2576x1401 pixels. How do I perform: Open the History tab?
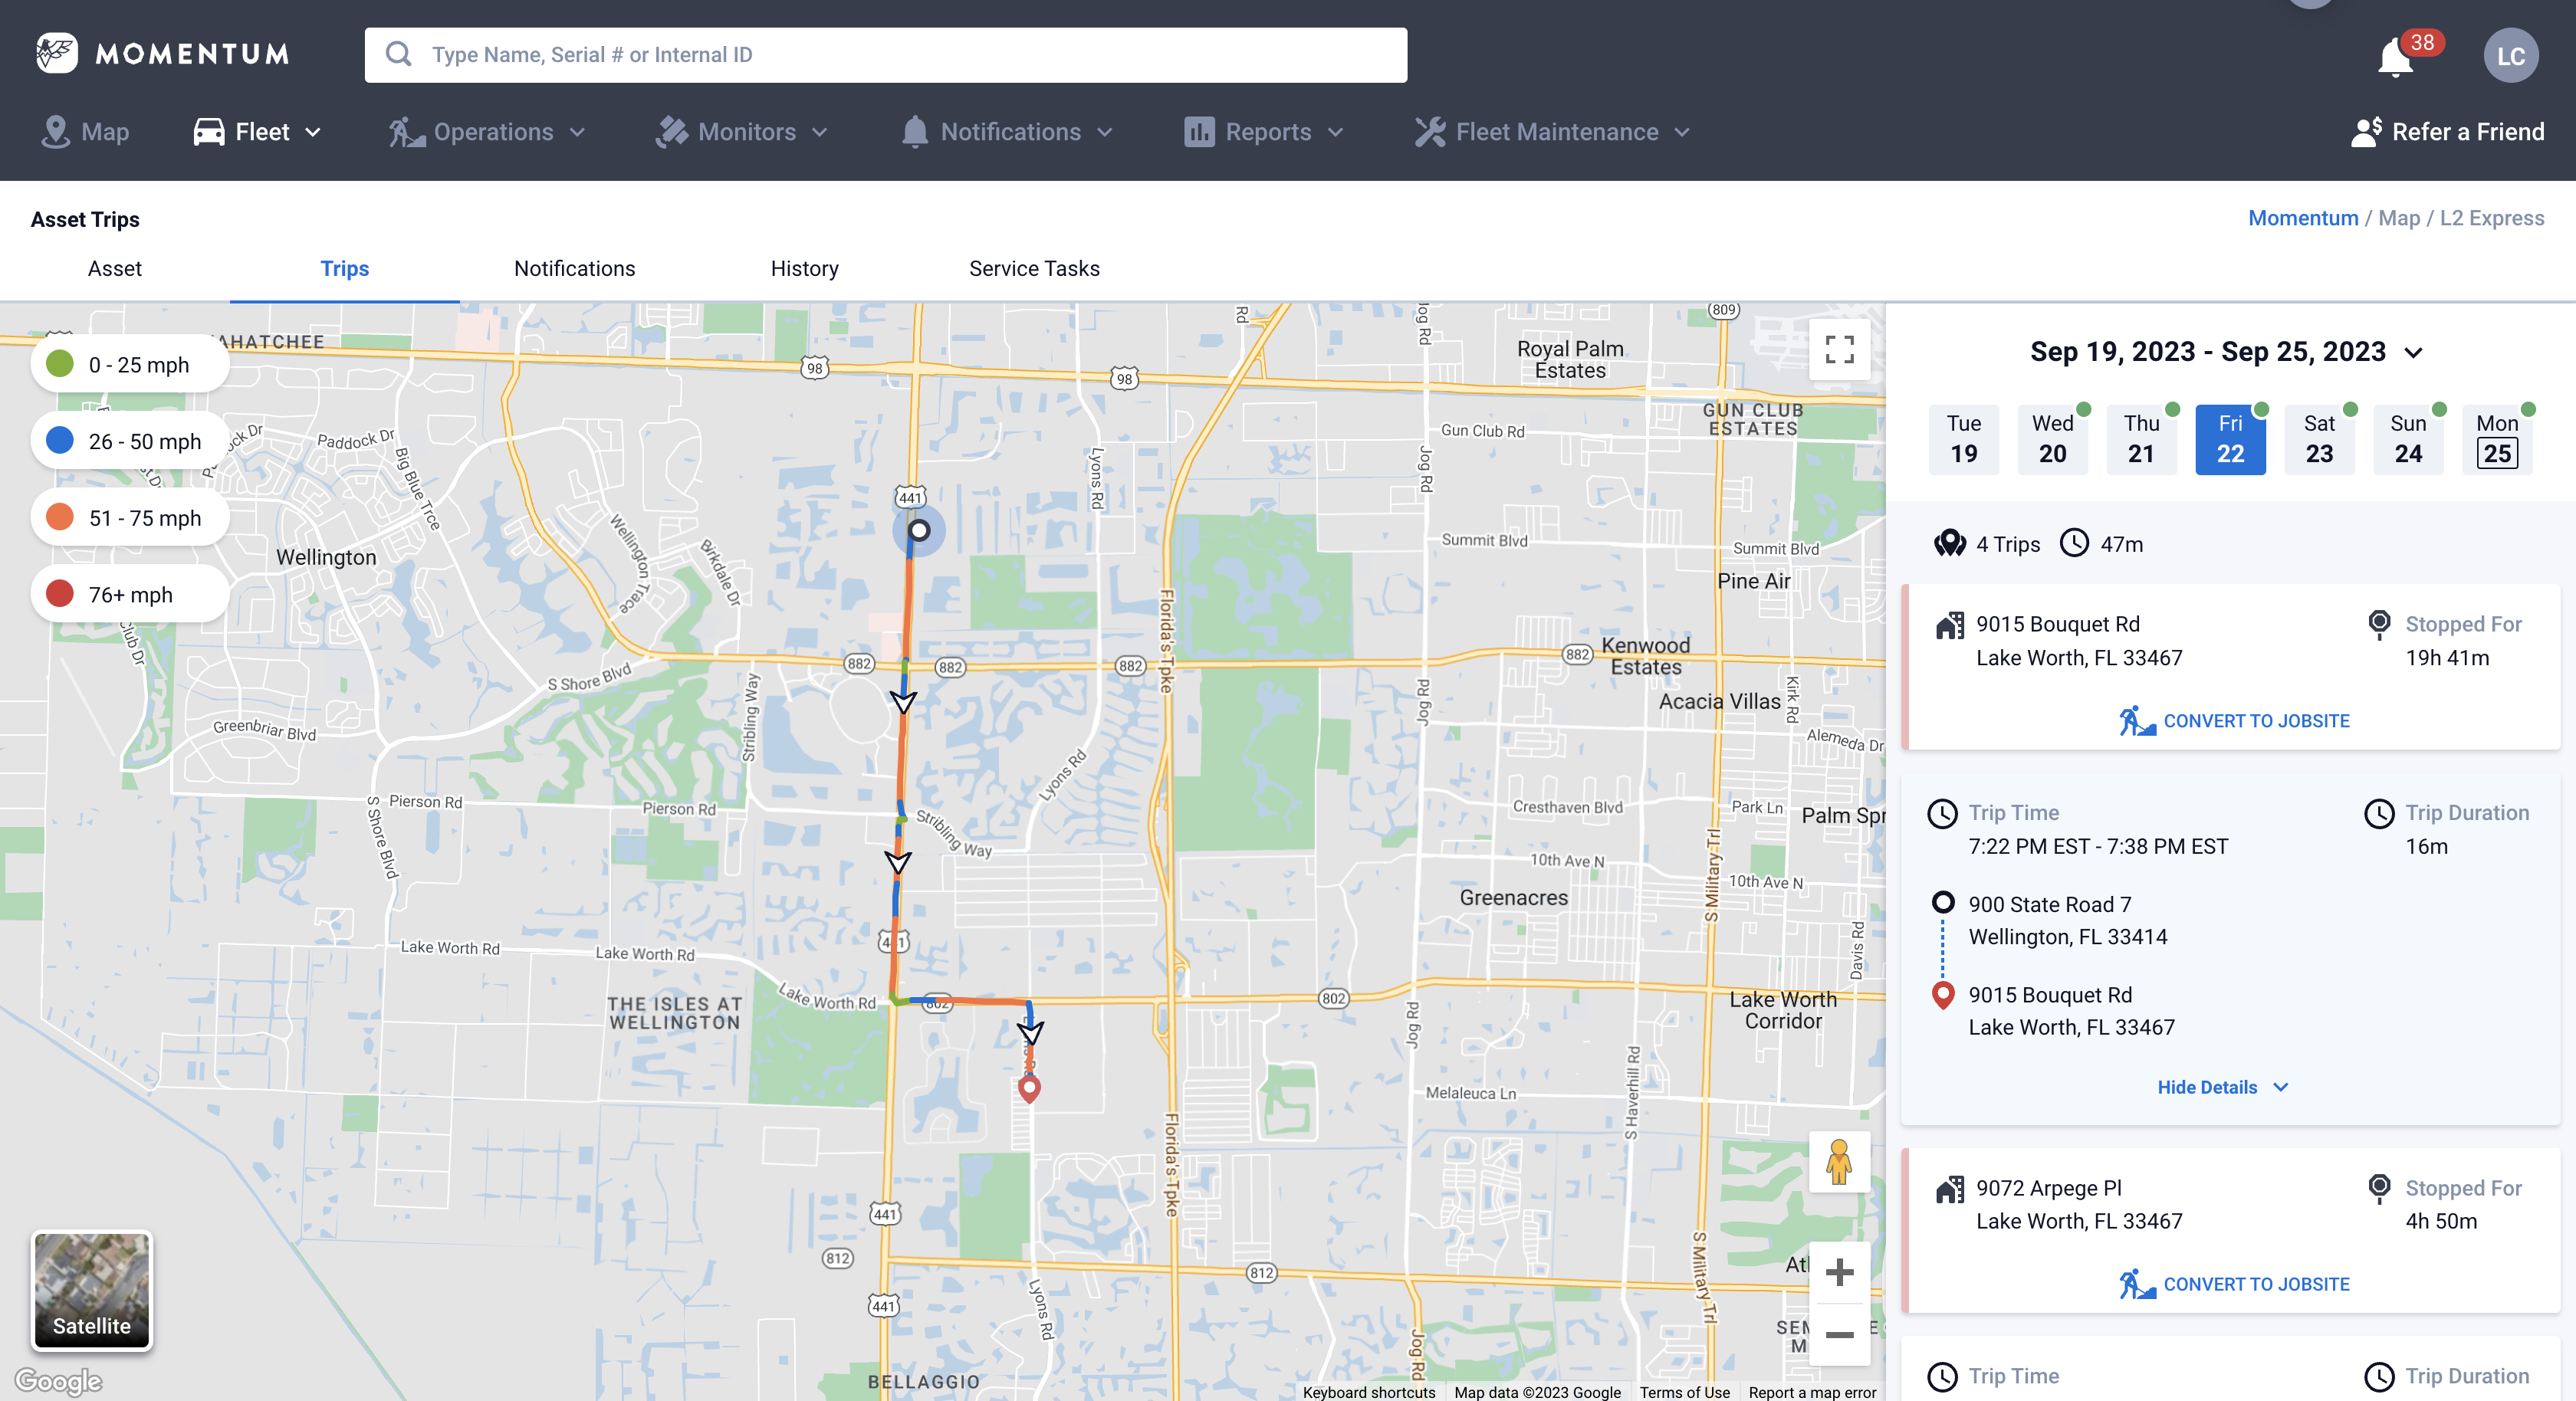pyautogui.click(x=804, y=268)
